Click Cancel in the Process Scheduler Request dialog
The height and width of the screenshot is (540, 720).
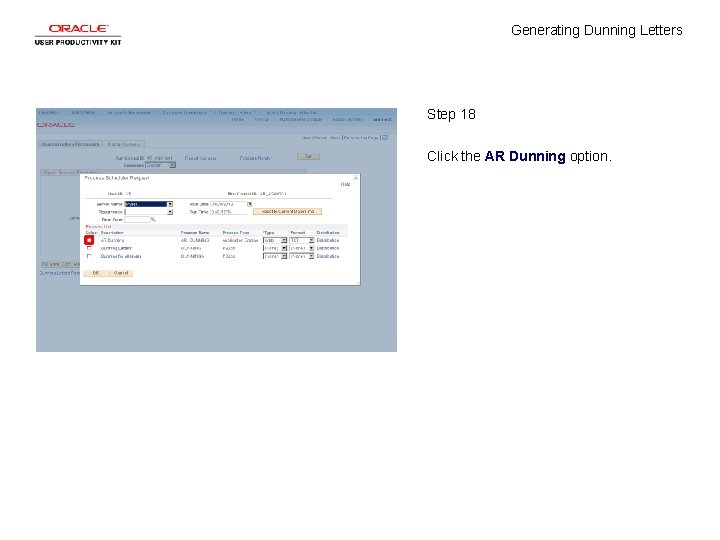tap(121, 273)
